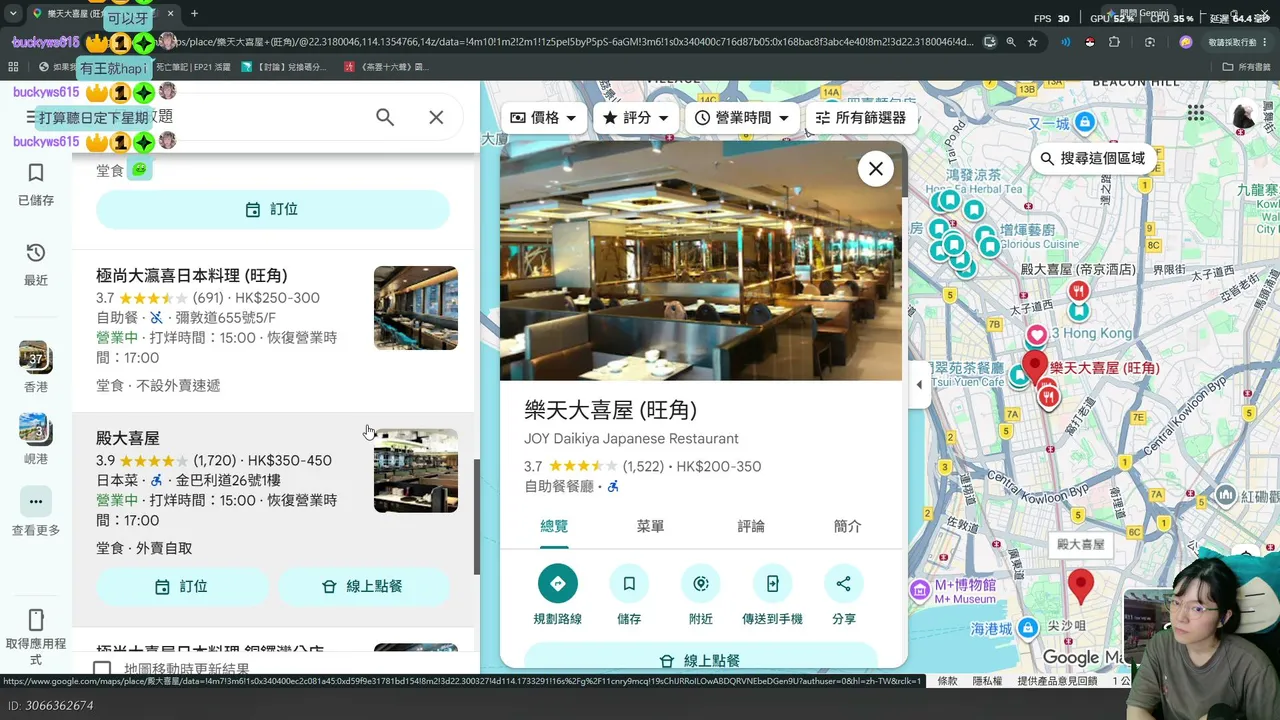The height and width of the screenshot is (720, 1280).
Task: Open the 峴港 recent place thumbnail
Action: 36,429
